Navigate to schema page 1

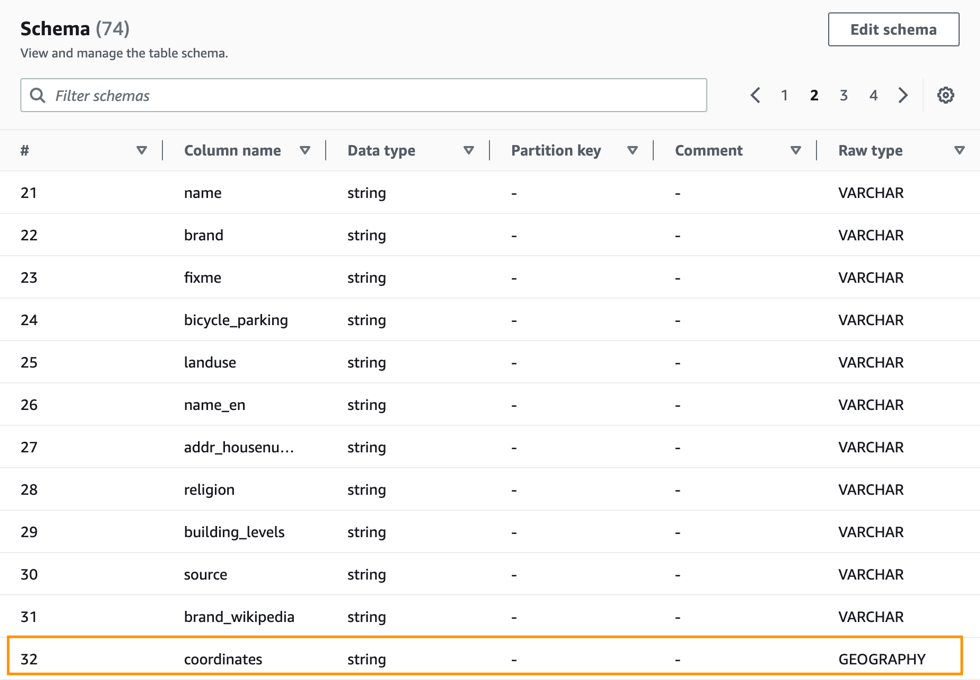(x=784, y=95)
